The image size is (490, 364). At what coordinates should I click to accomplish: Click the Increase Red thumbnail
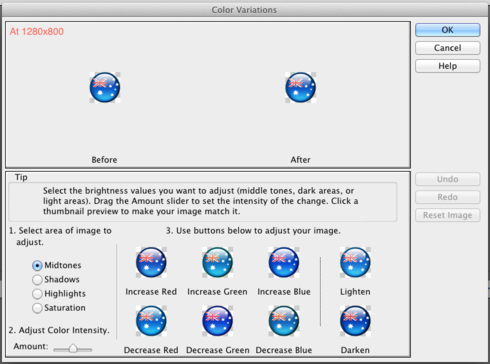151,262
